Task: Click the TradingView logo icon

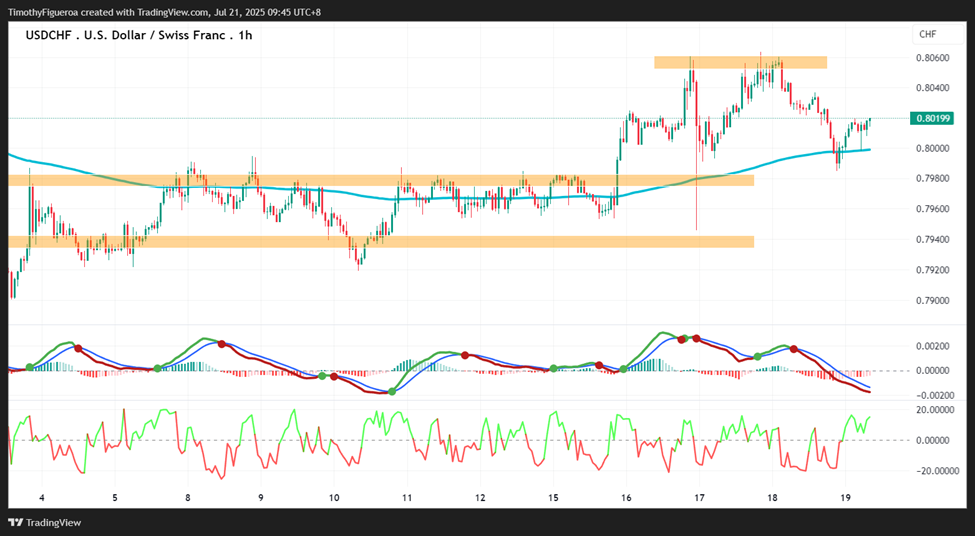Action: pos(16,523)
